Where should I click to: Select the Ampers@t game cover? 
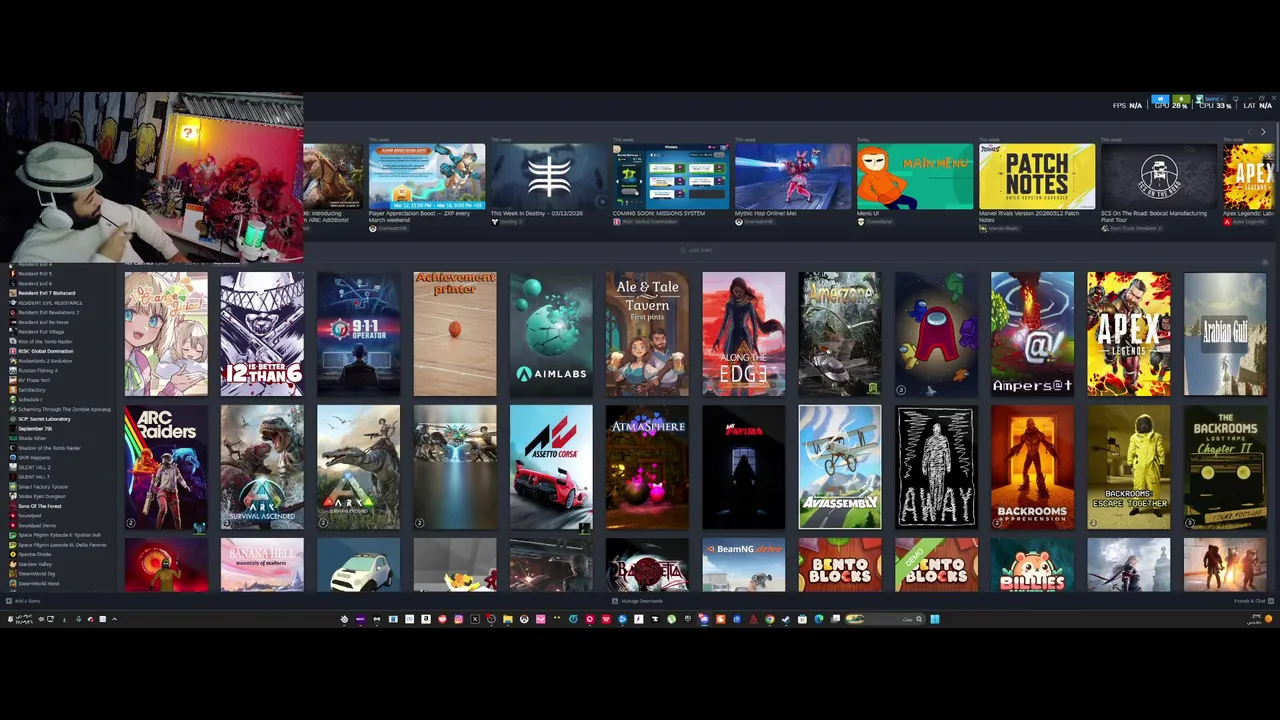pos(1032,334)
